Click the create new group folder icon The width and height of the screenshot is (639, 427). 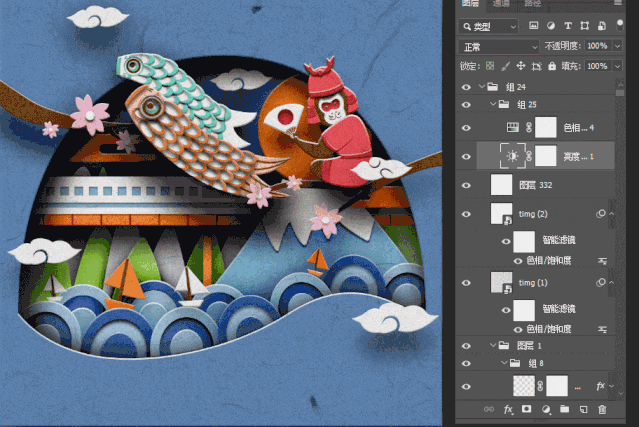(563, 409)
